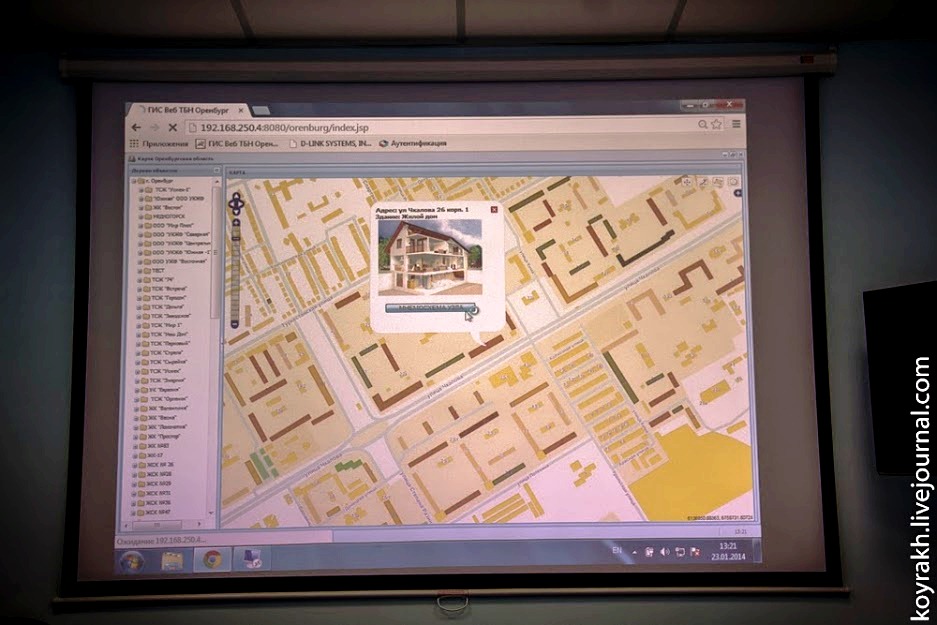Open the Chrome hamburger menu
Viewport: 937px width, 625px height.
[736, 125]
